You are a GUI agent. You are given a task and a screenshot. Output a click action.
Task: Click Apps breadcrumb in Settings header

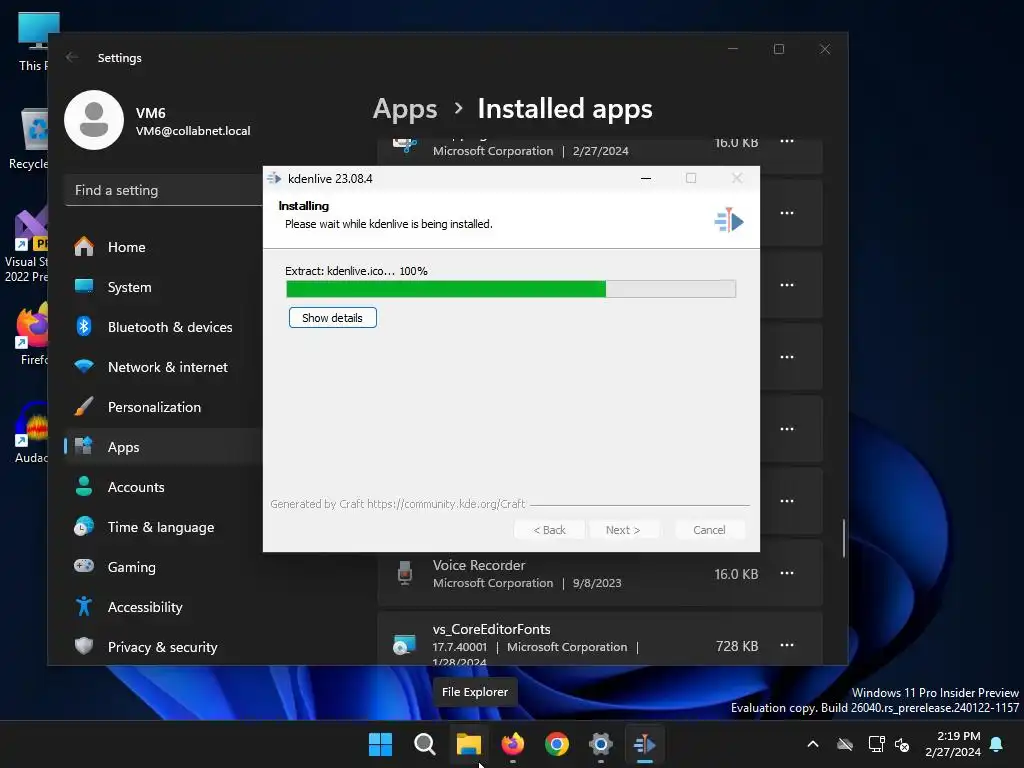pos(404,109)
